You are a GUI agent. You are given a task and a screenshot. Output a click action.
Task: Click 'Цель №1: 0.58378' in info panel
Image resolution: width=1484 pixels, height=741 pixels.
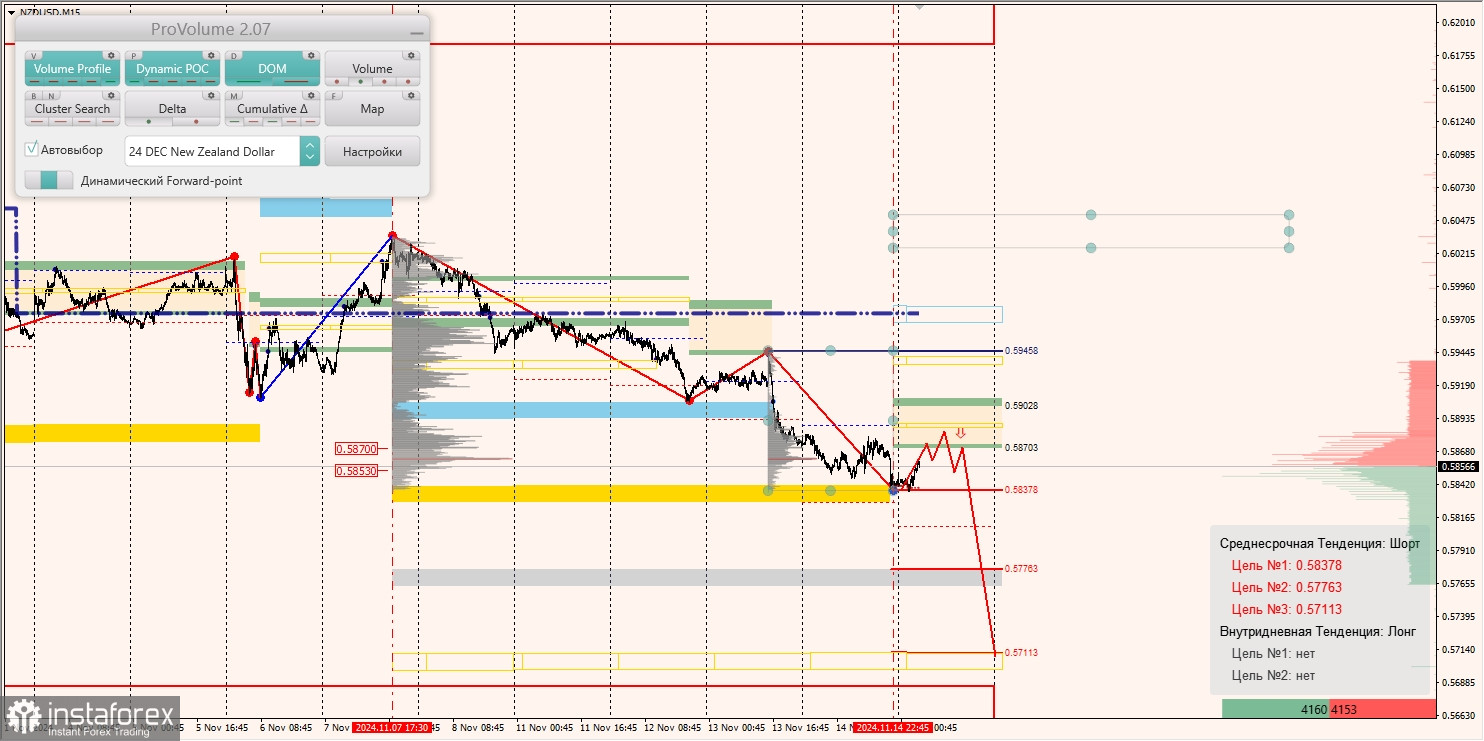click(1286, 566)
